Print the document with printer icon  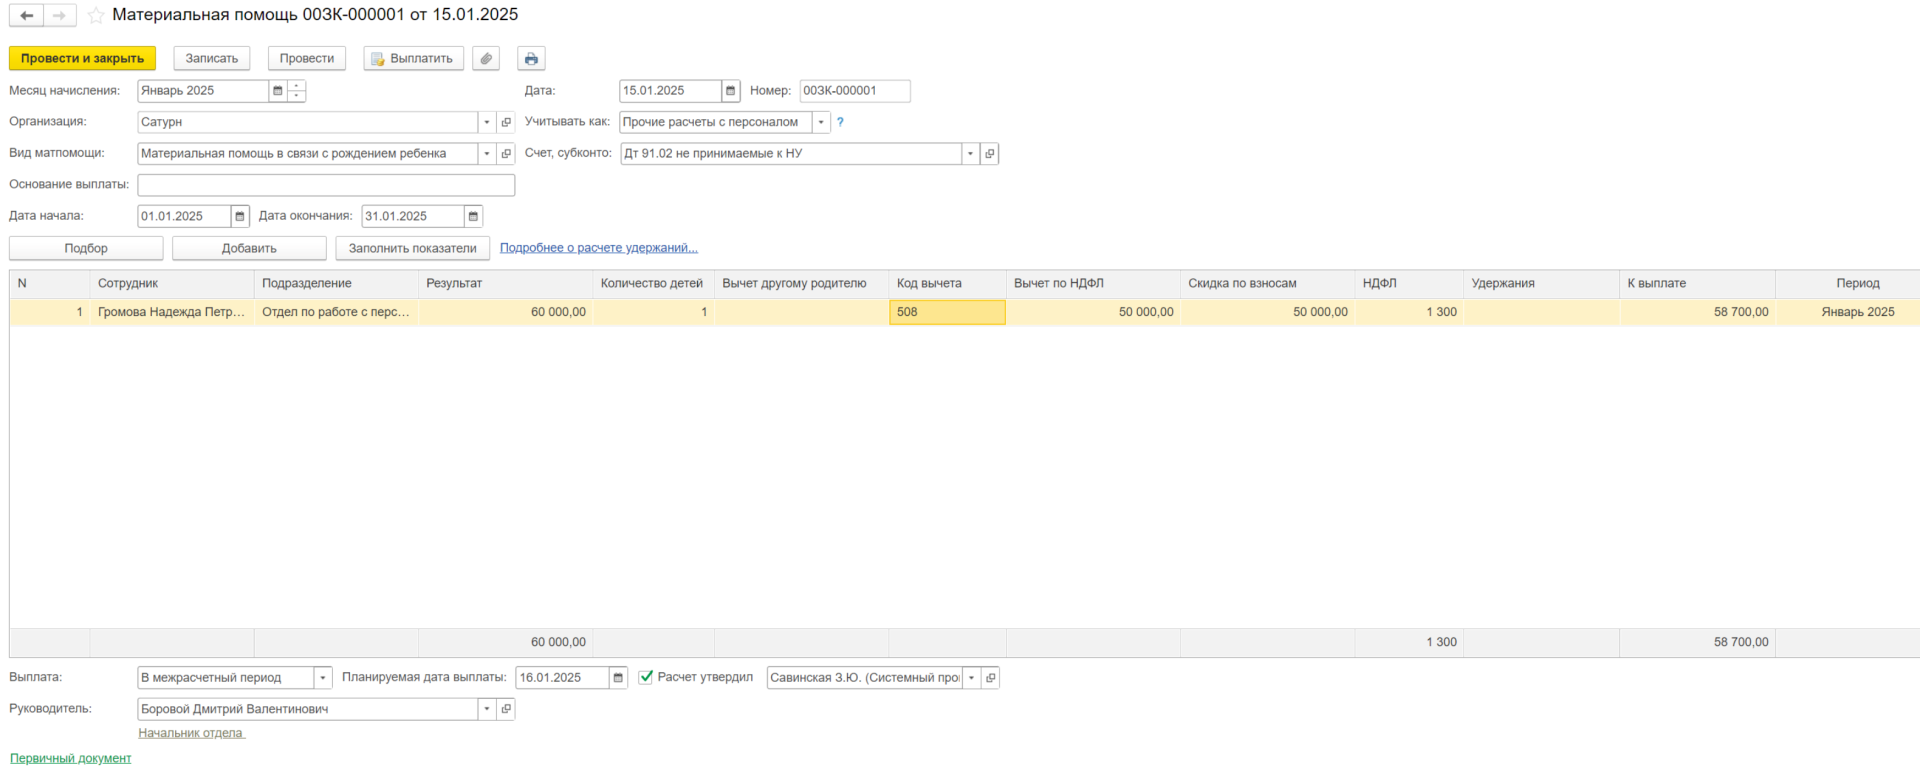pos(531,58)
